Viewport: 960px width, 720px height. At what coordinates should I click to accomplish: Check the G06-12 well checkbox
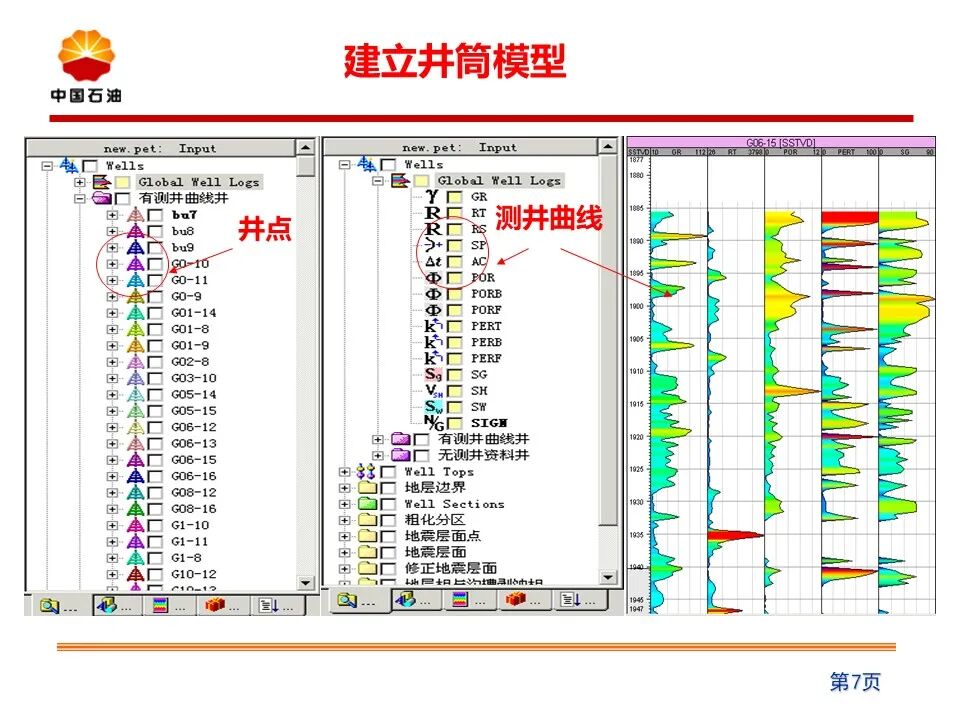pos(156,427)
